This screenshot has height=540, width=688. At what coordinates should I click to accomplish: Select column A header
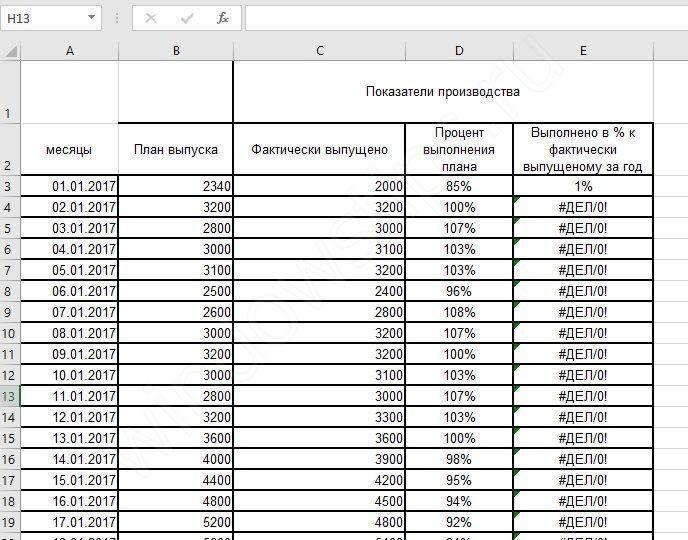69,51
